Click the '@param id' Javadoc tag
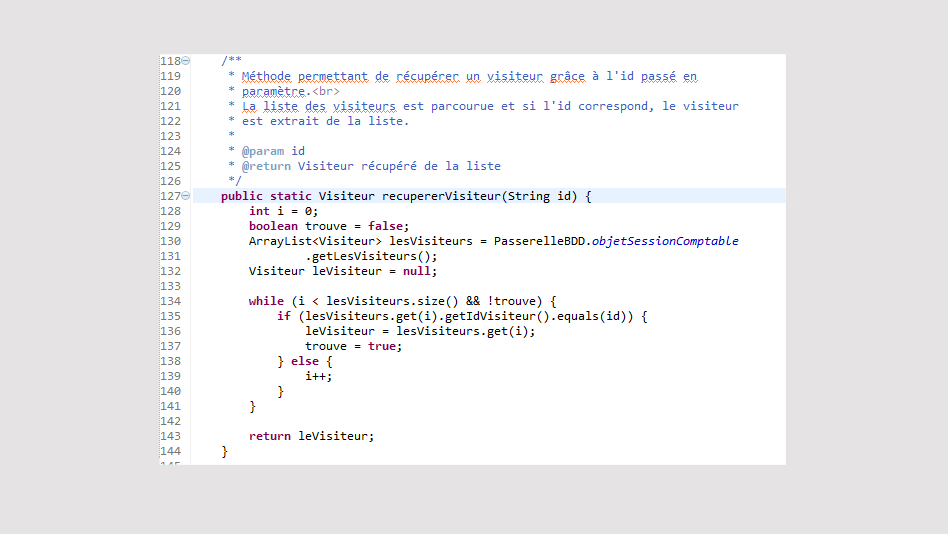 273,151
